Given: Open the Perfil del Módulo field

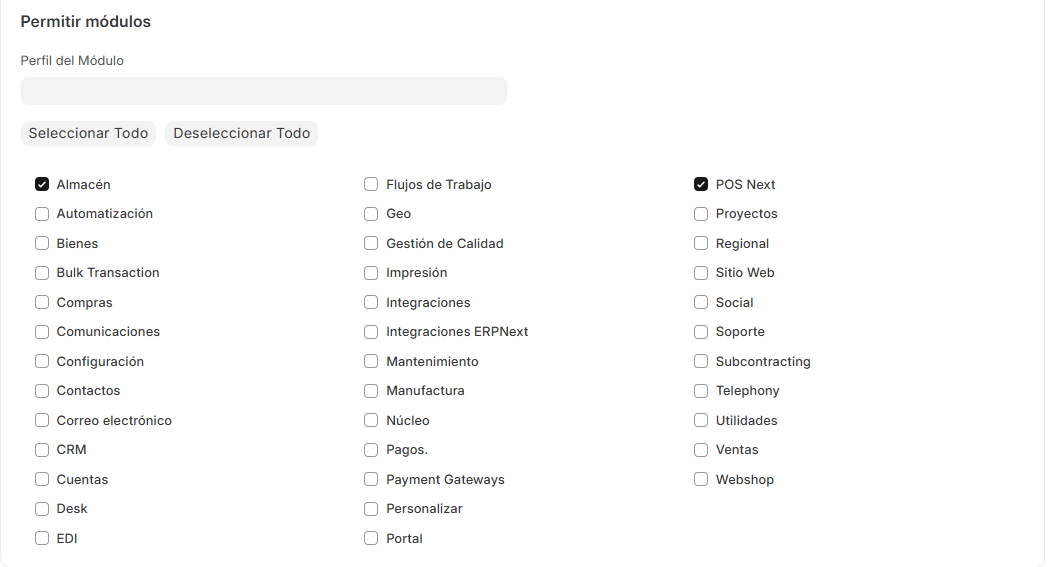Looking at the screenshot, I should tap(263, 91).
